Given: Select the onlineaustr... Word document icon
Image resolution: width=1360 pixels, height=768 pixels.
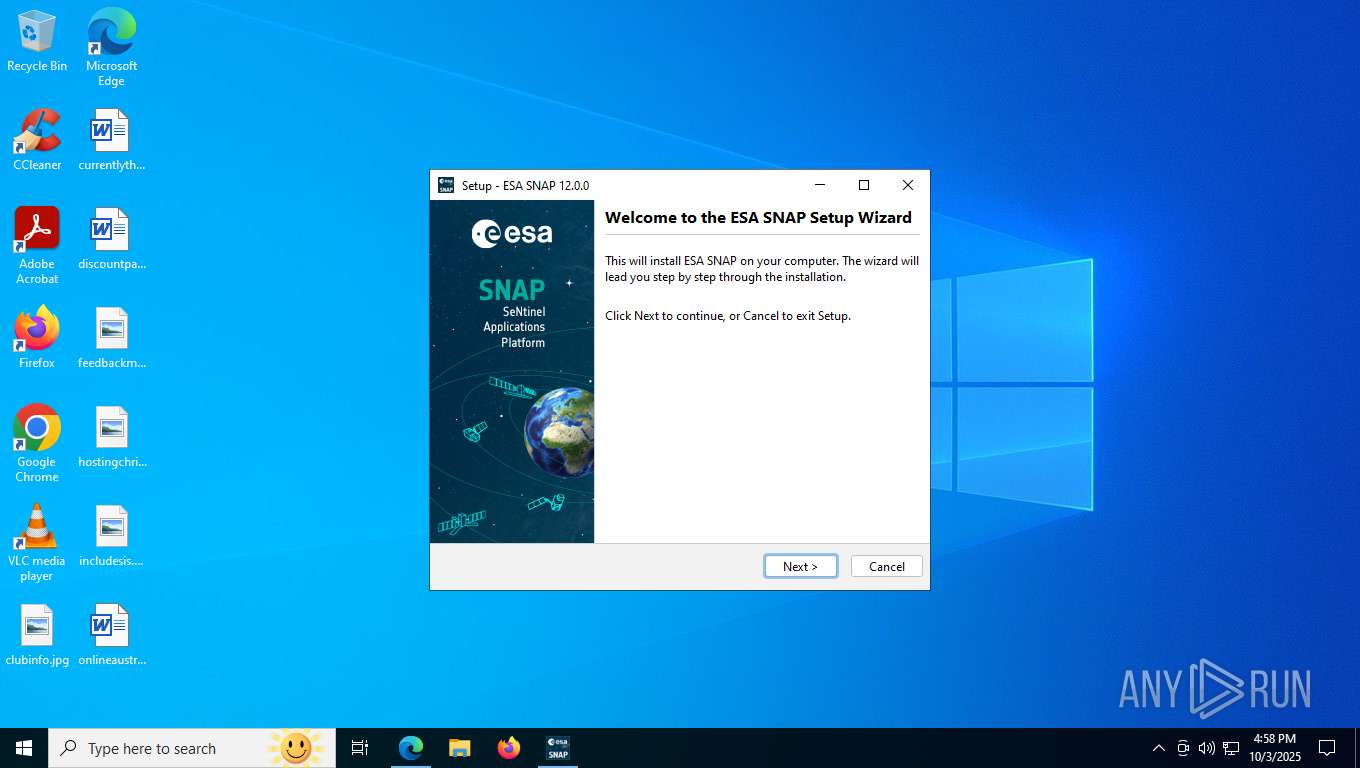Looking at the screenshot, I should pyautogui.click(x=111, y=636).
